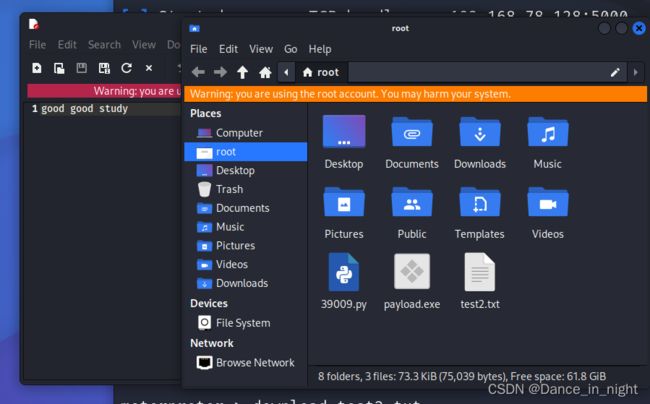The height and width of the screenshot is (404, 650).
Task: Open the Downloads folder icon
Action: coord(480,141)
